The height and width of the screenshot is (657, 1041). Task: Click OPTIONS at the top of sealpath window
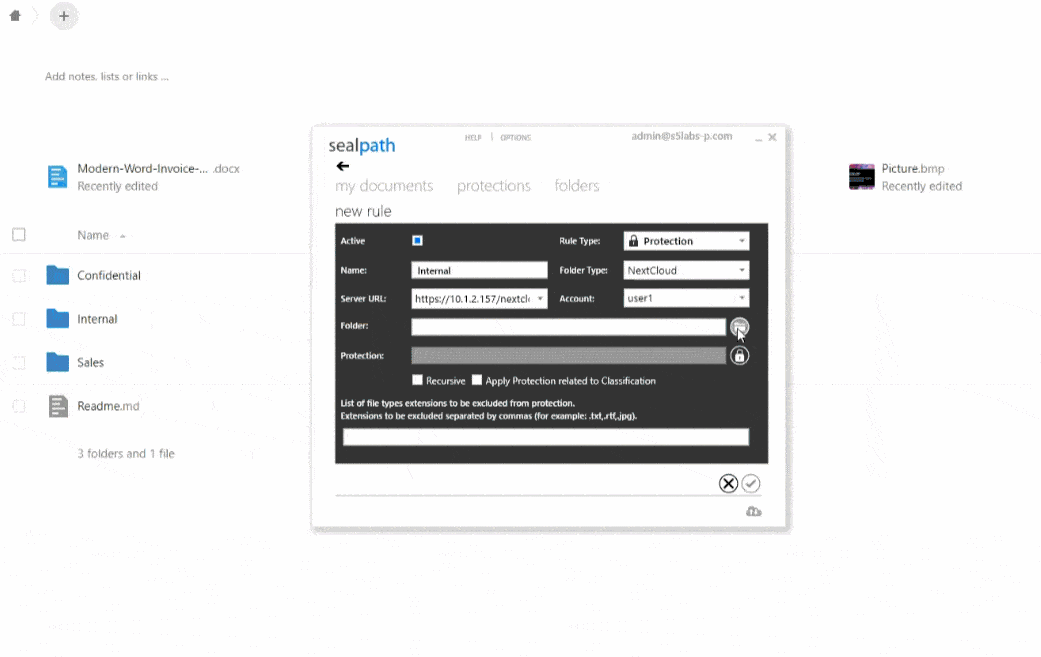click(x=515, y=137)
